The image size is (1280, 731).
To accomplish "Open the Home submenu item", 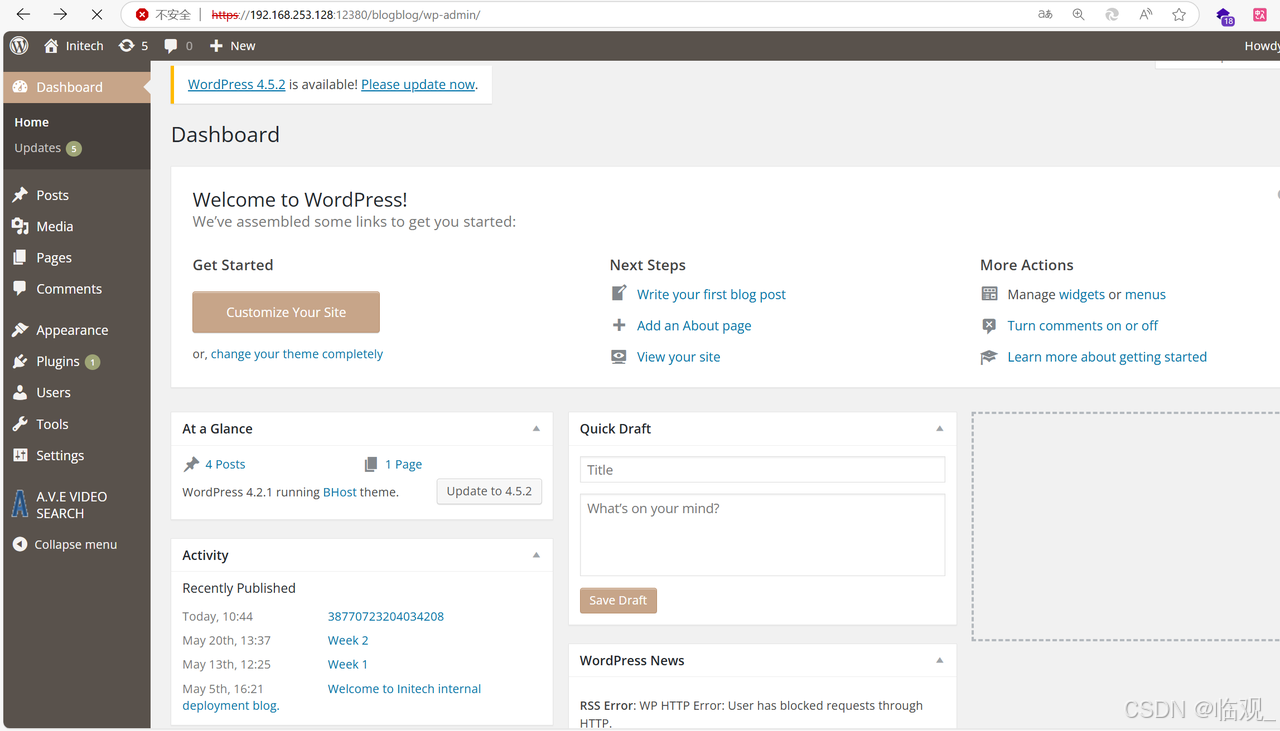I will (32, 122).
